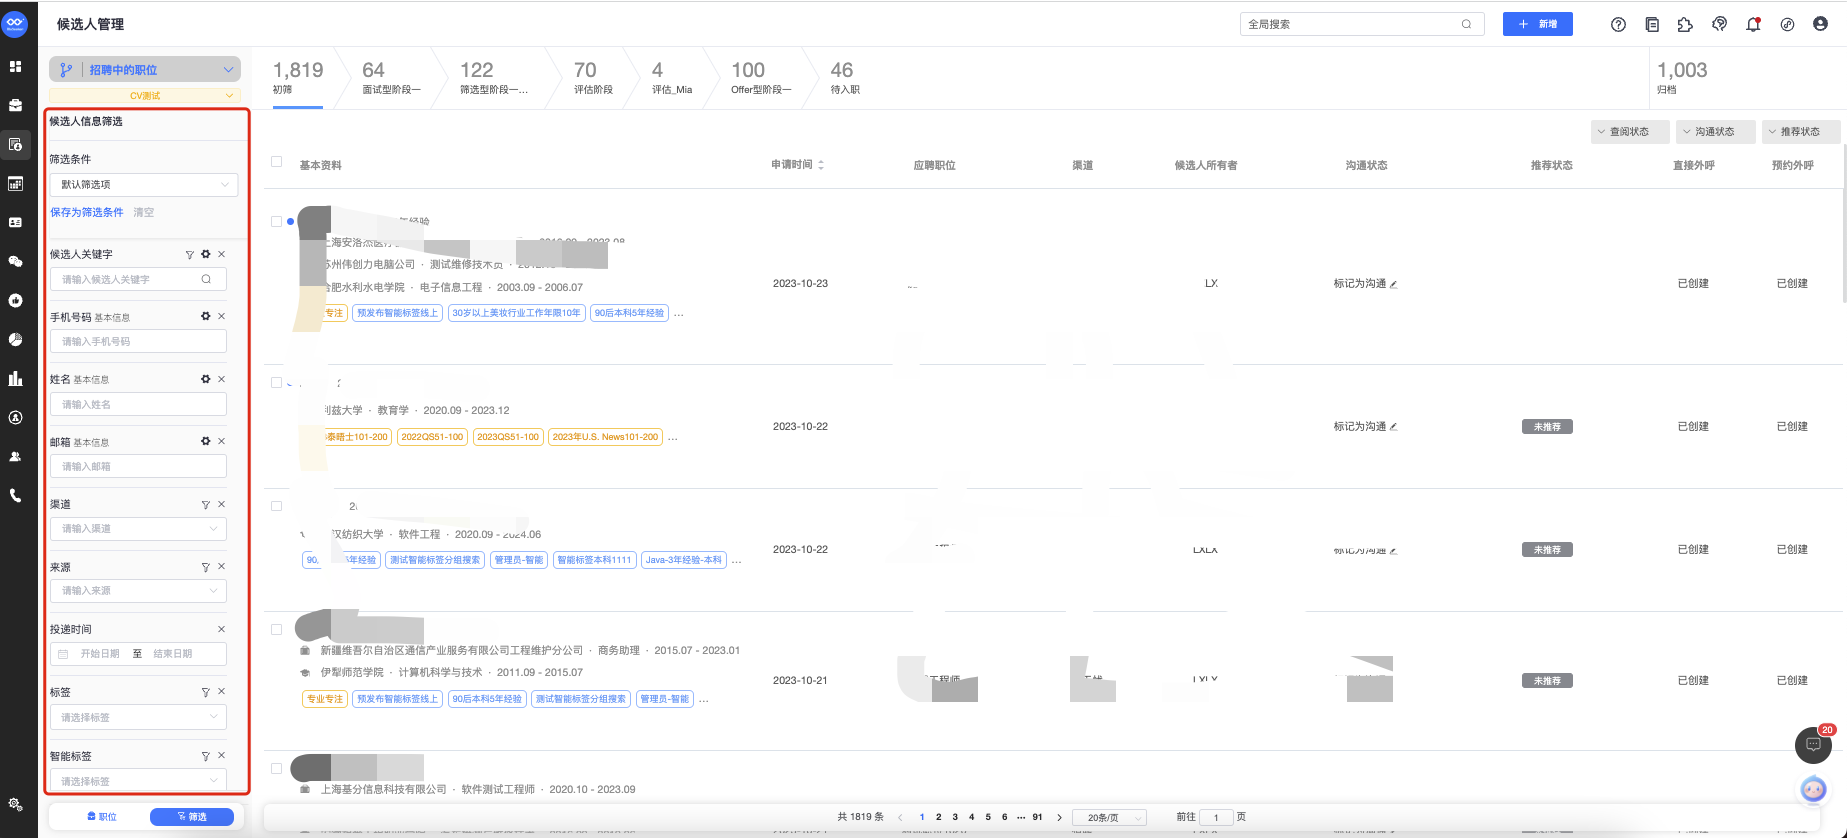Screen dimensions: 1847x838
Task: Open the document list icon in the header
Action: 1652,24
